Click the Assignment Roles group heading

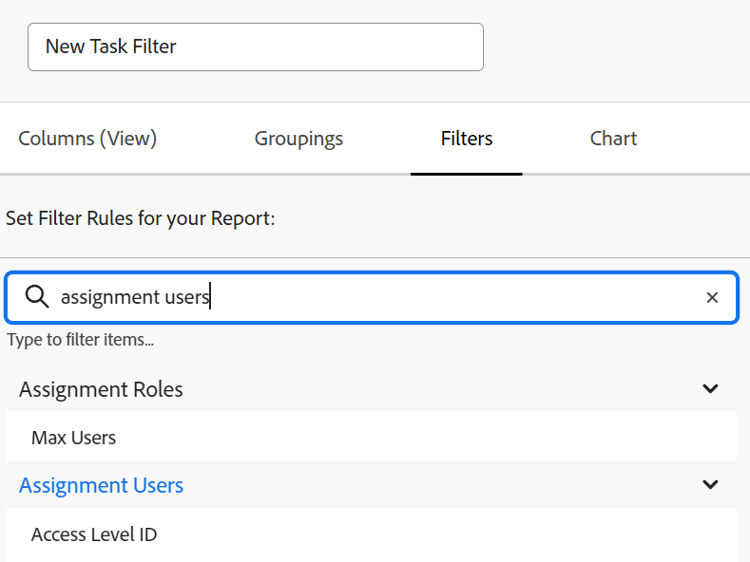101,389
